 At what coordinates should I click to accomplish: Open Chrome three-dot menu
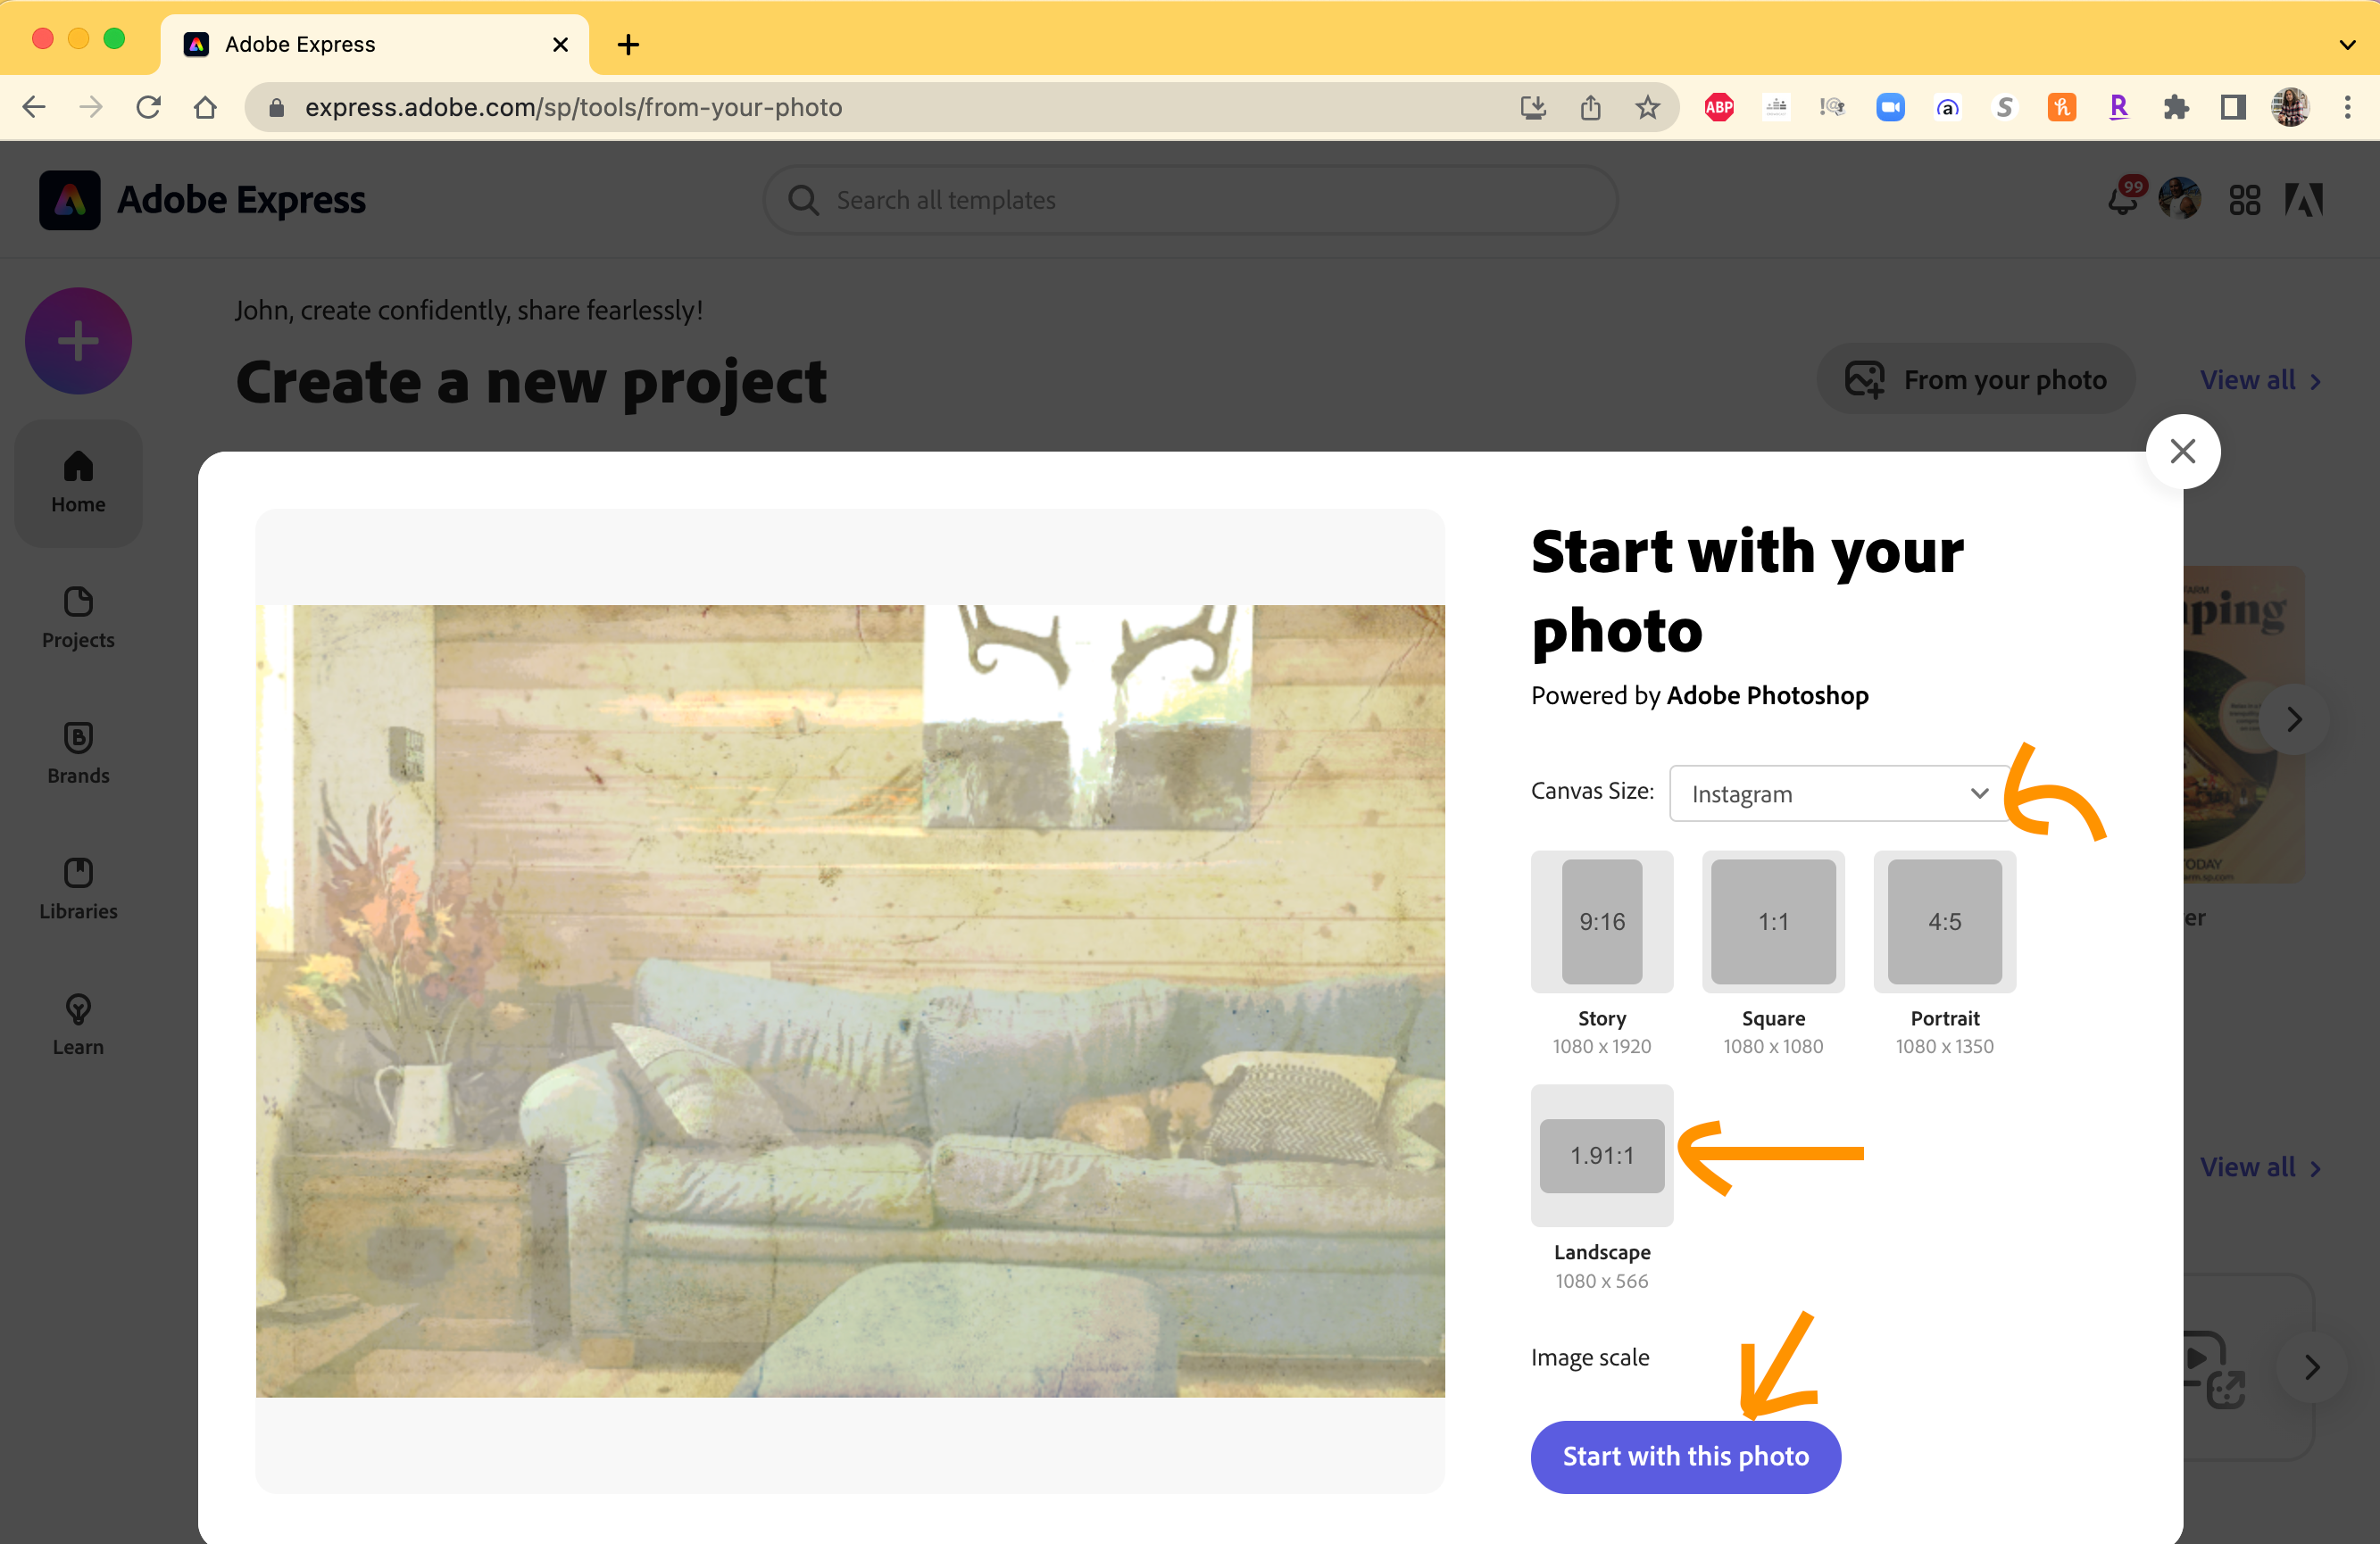(x=2347, y=107)
